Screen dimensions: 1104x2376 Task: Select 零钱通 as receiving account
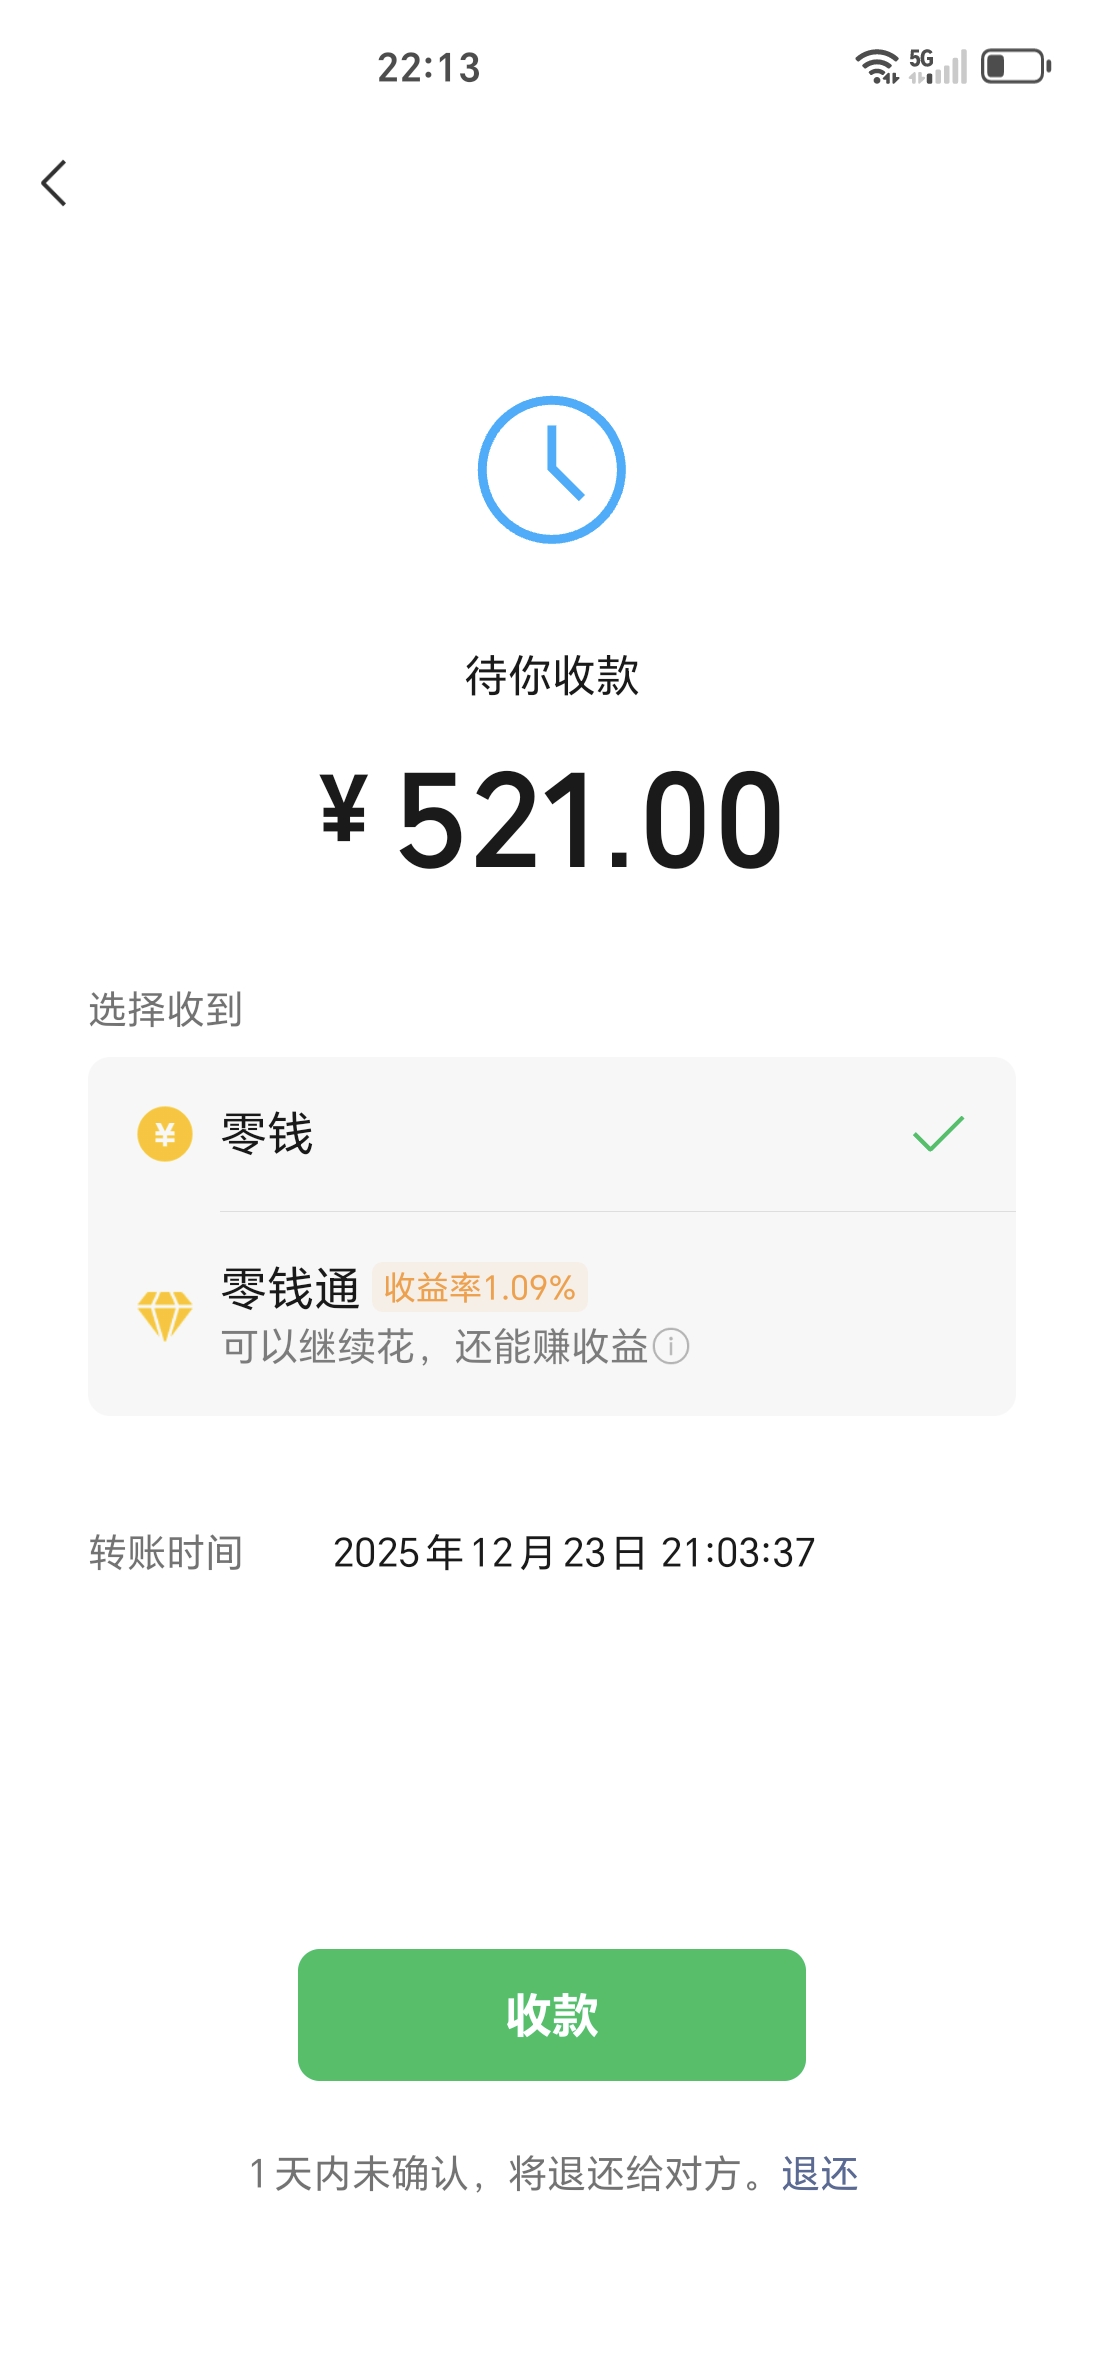pos(552,1314)
